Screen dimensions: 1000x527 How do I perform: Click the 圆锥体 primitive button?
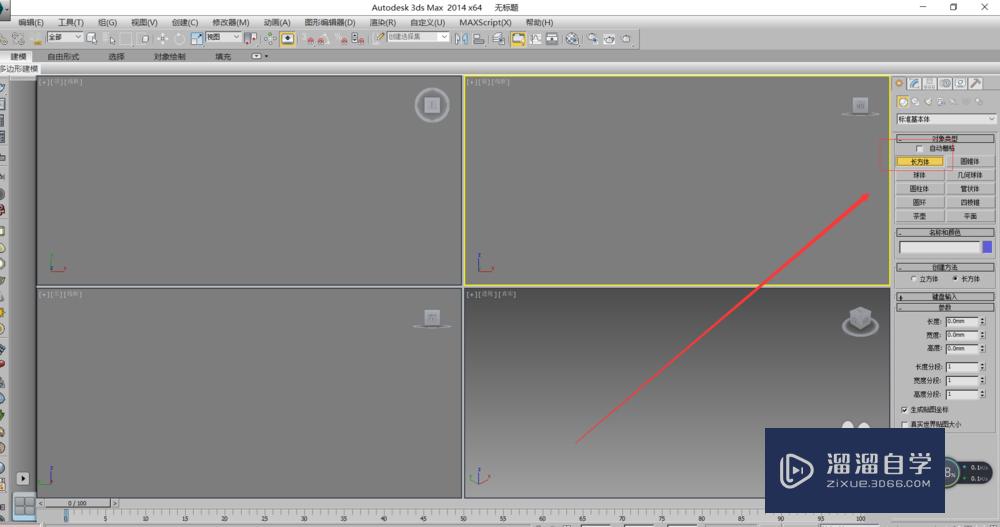(970, 161)
